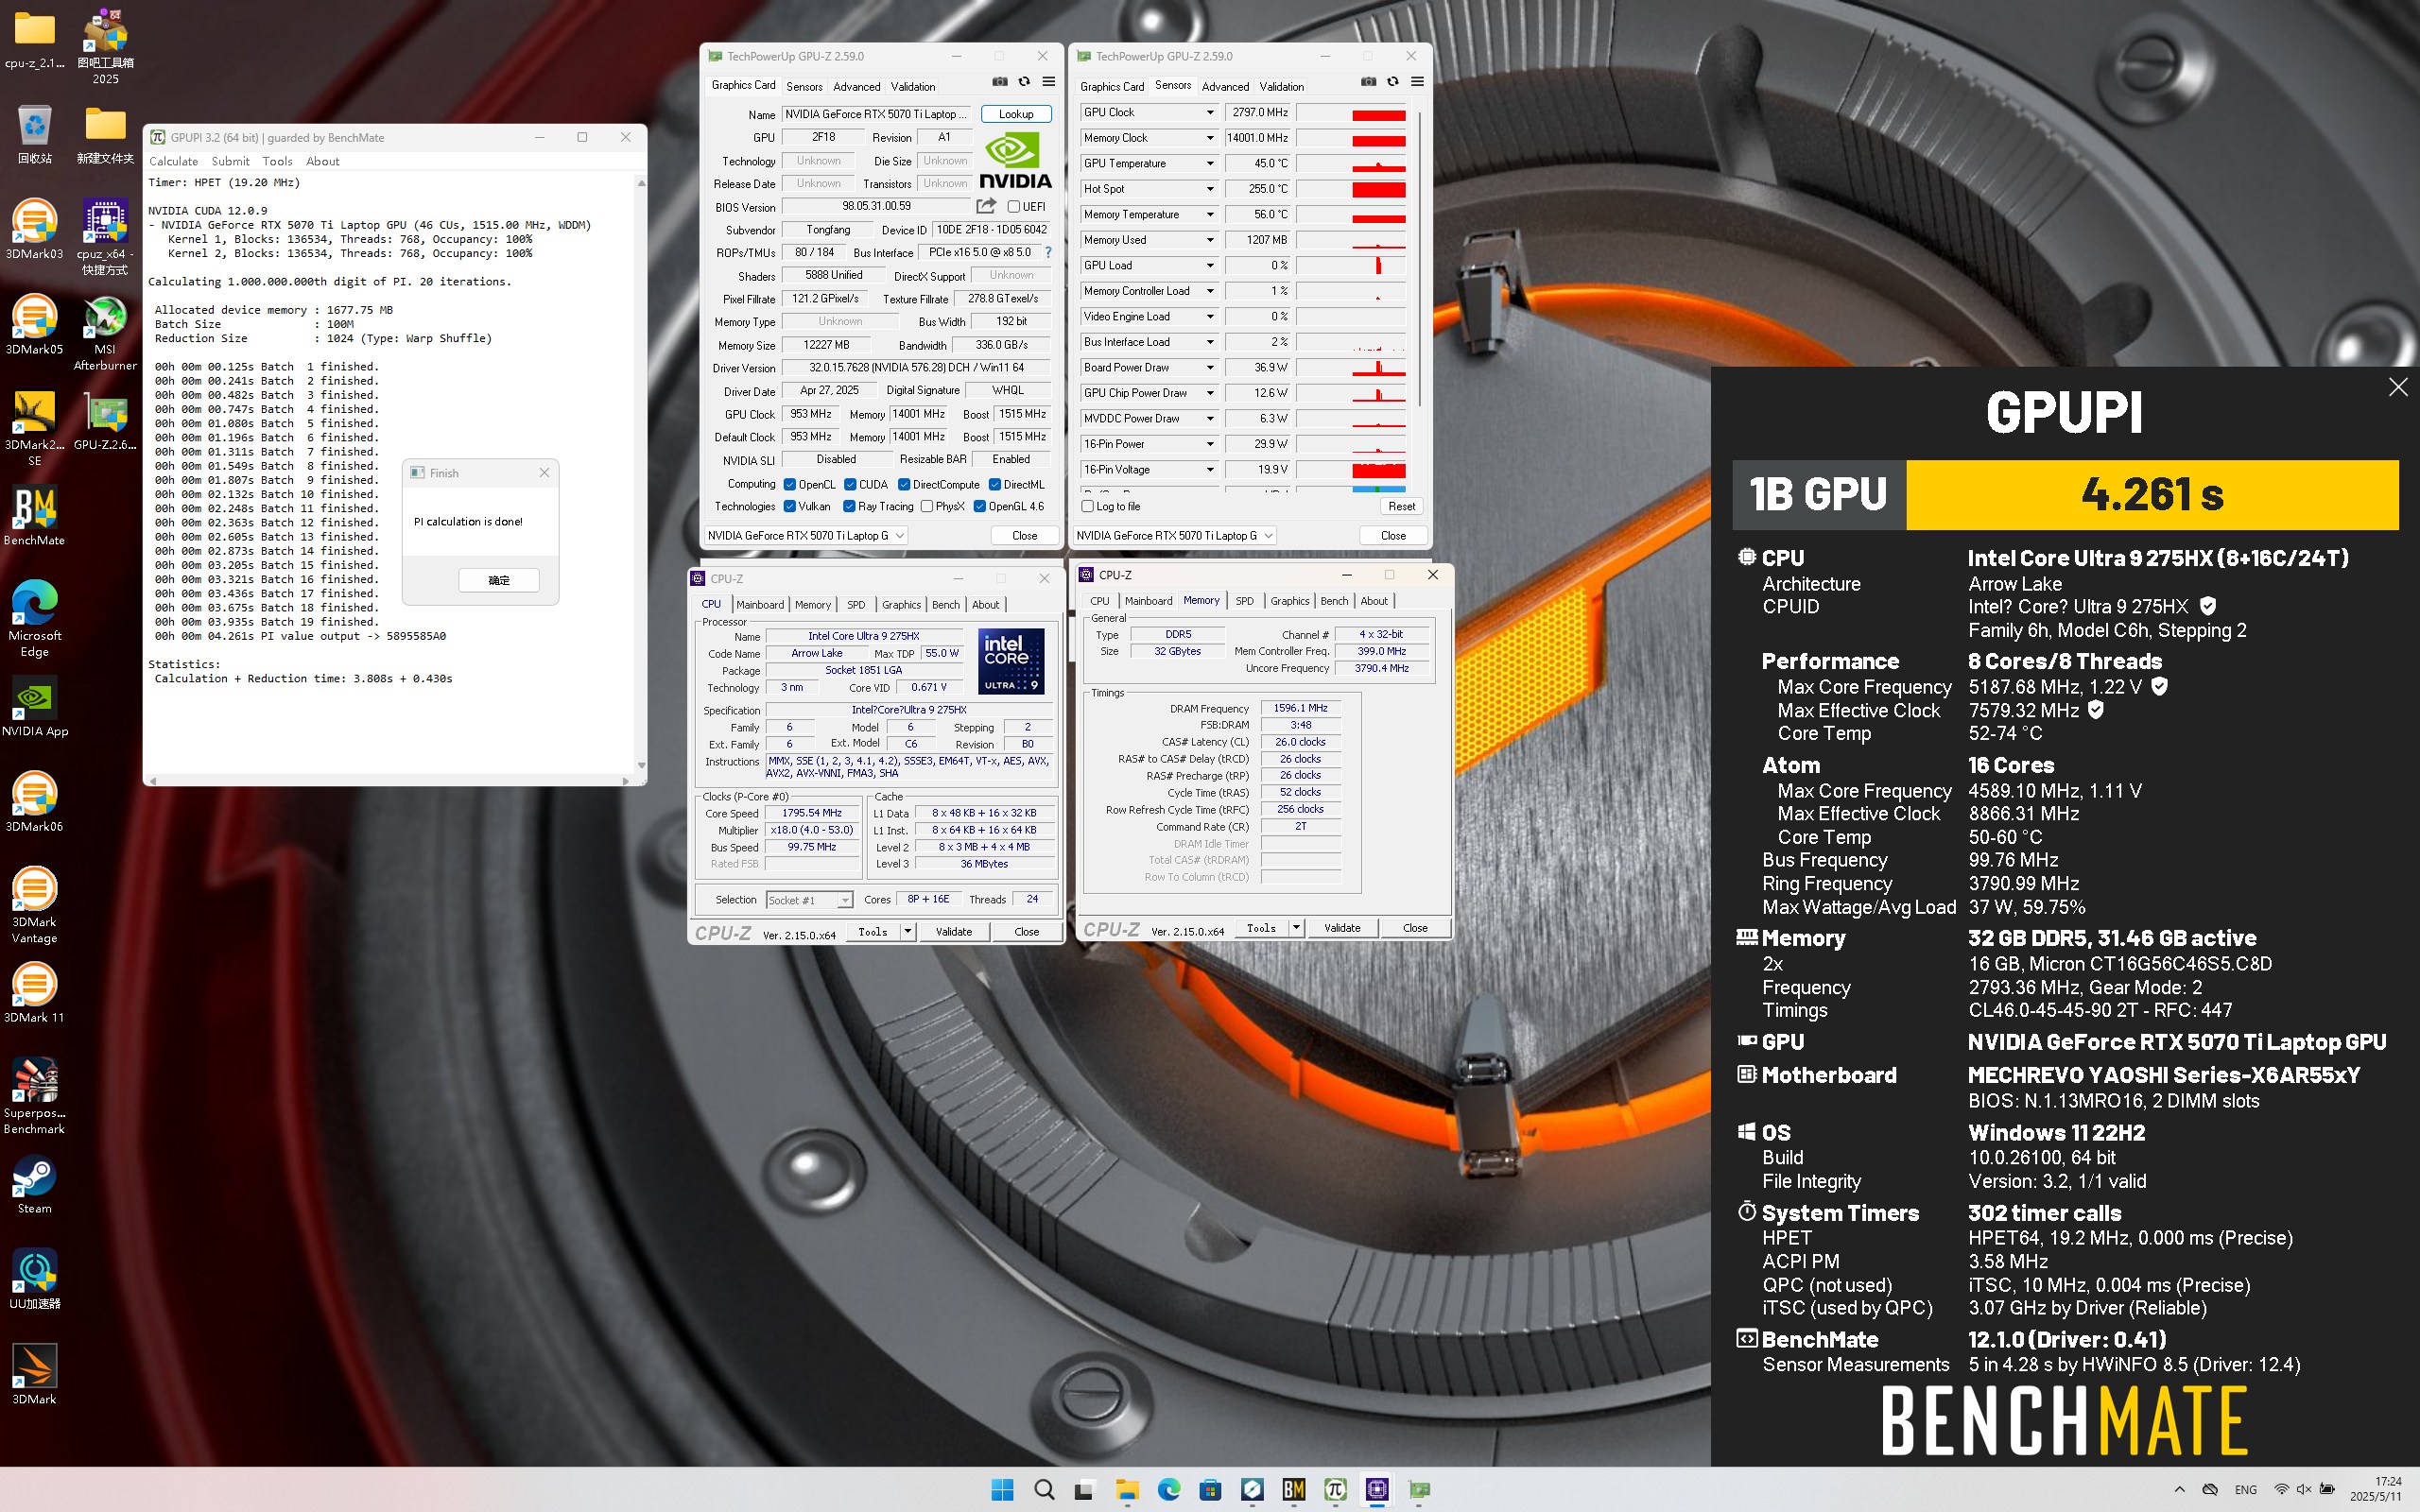Viewport: 2420px width, 1512px height.
Task: Open the Calculate menu in GPUPI
Action: coord(174,162)
